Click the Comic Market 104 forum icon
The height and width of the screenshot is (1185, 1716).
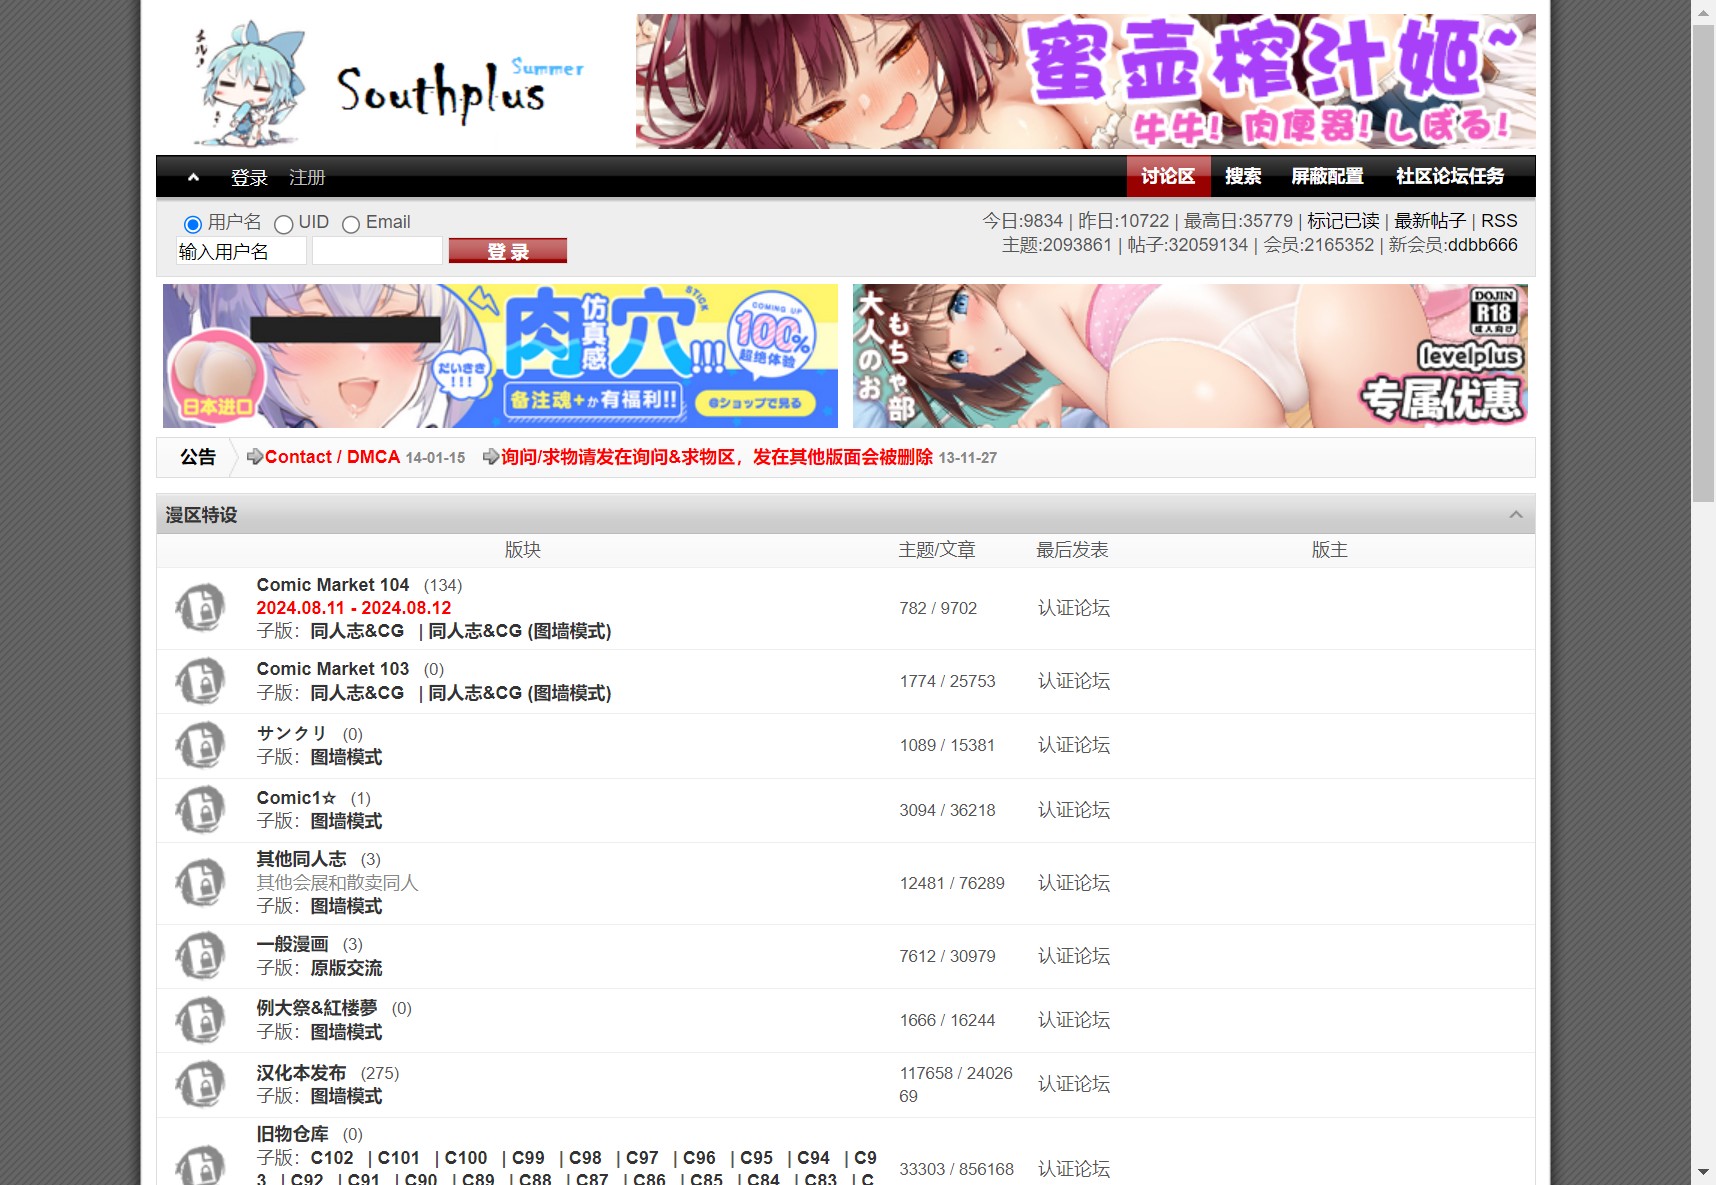click(x=202, y=607)
